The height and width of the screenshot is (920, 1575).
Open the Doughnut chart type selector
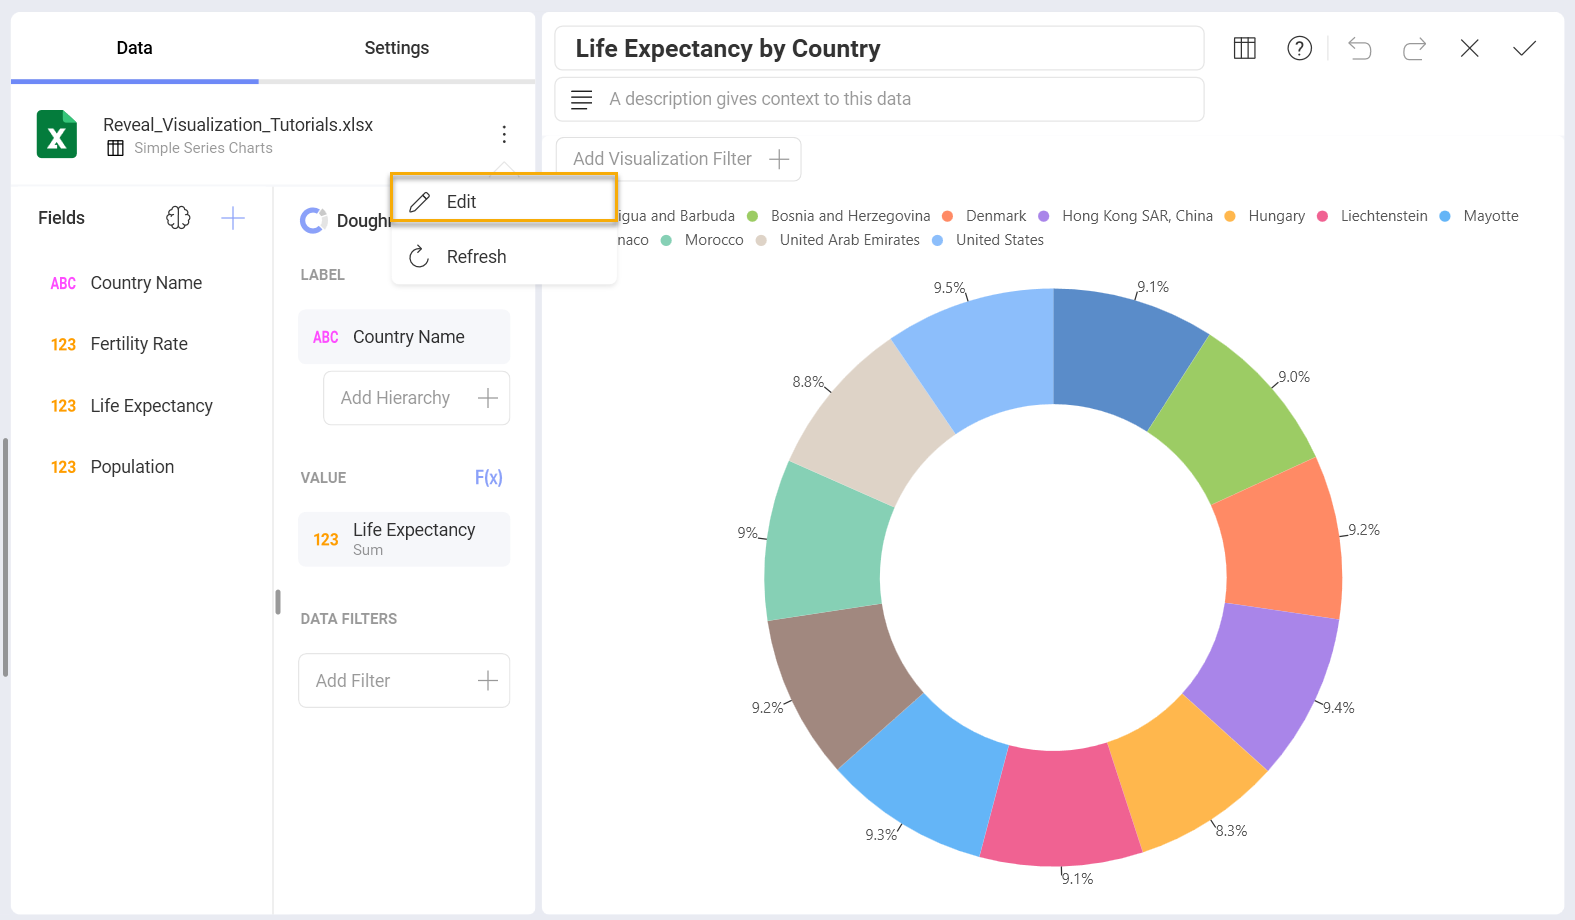click(x=345, y=221)
